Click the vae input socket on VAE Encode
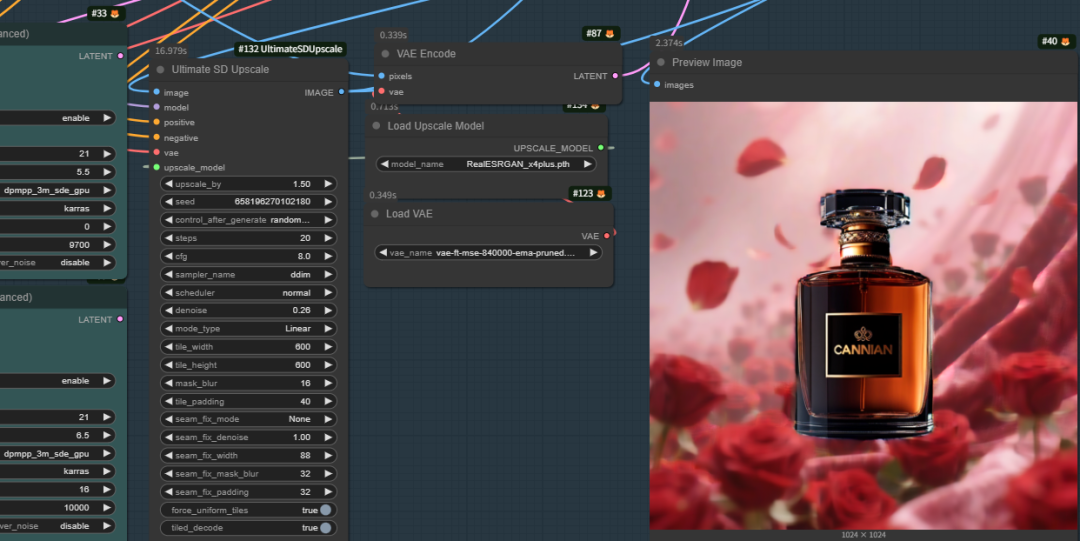Viewport: 1080px width, 541px height. tap(382, 91)
